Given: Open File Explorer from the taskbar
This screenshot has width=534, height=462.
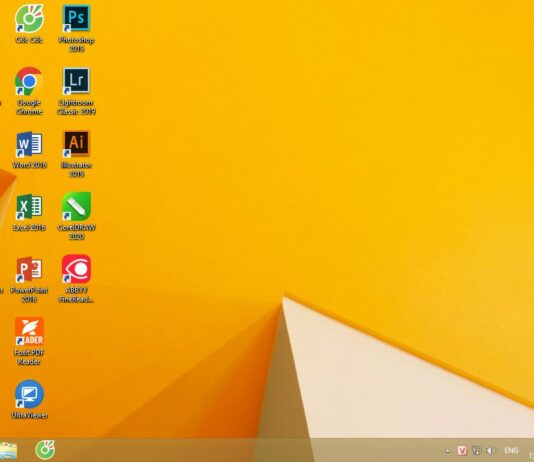Looking at the screenshot, I should tap(7, 450).
